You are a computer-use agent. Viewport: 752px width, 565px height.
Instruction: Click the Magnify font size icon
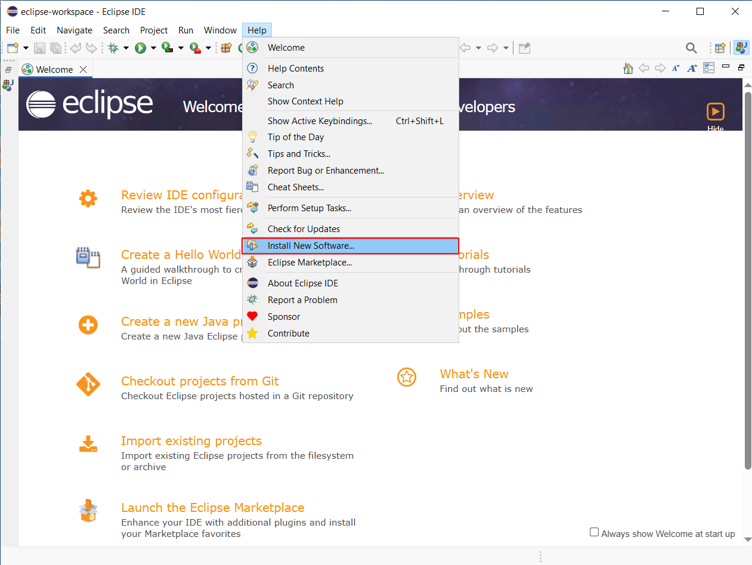point(692,69)
